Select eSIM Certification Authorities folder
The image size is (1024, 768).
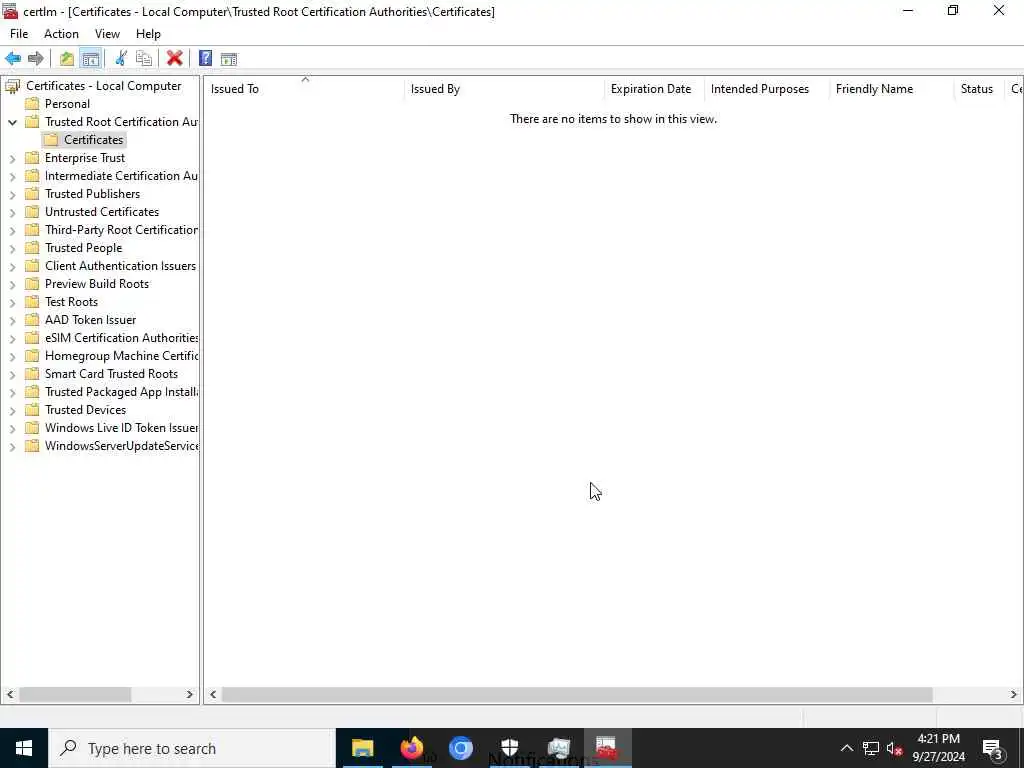(x=121, y=338)
